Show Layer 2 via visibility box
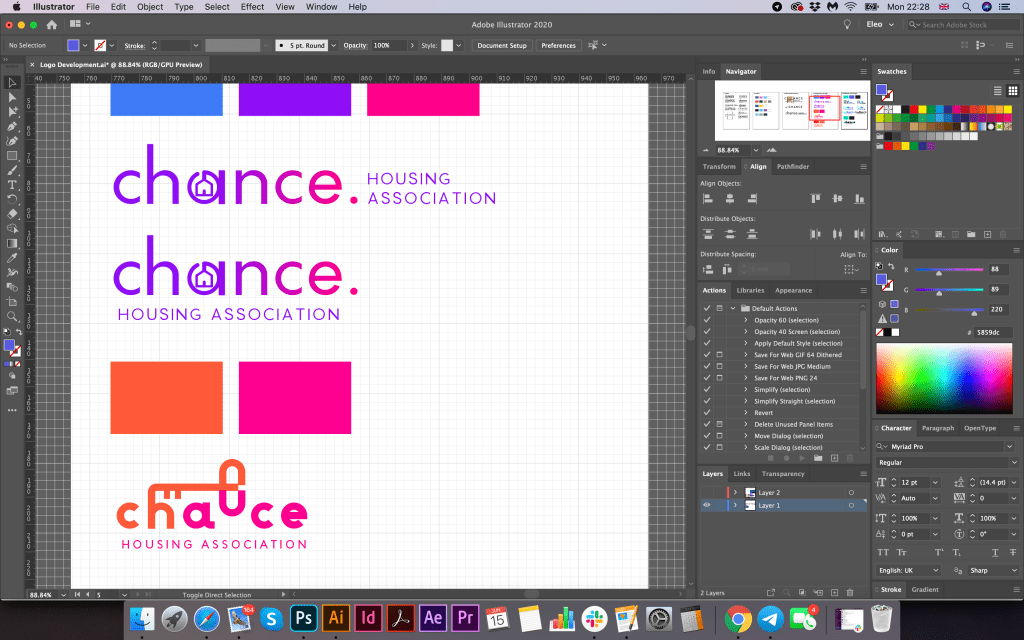 click(707, 493)
